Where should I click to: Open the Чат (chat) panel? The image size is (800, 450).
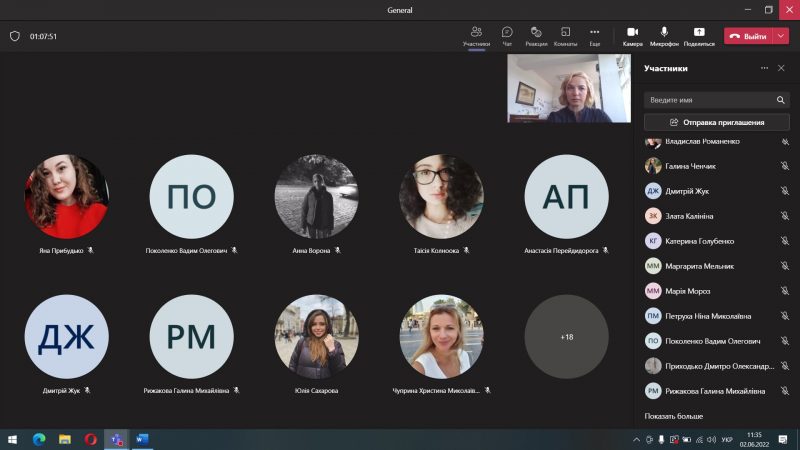[x=507, y=36]
